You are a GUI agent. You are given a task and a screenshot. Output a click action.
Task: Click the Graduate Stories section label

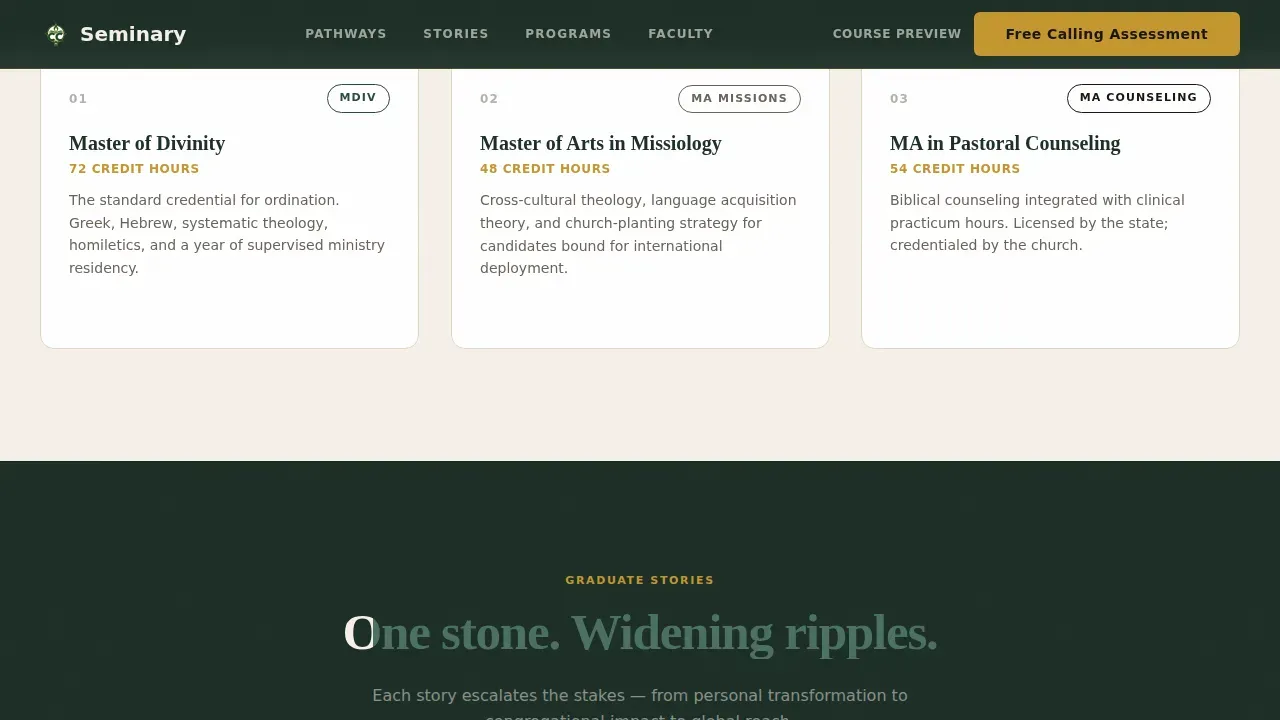(640, 580)
